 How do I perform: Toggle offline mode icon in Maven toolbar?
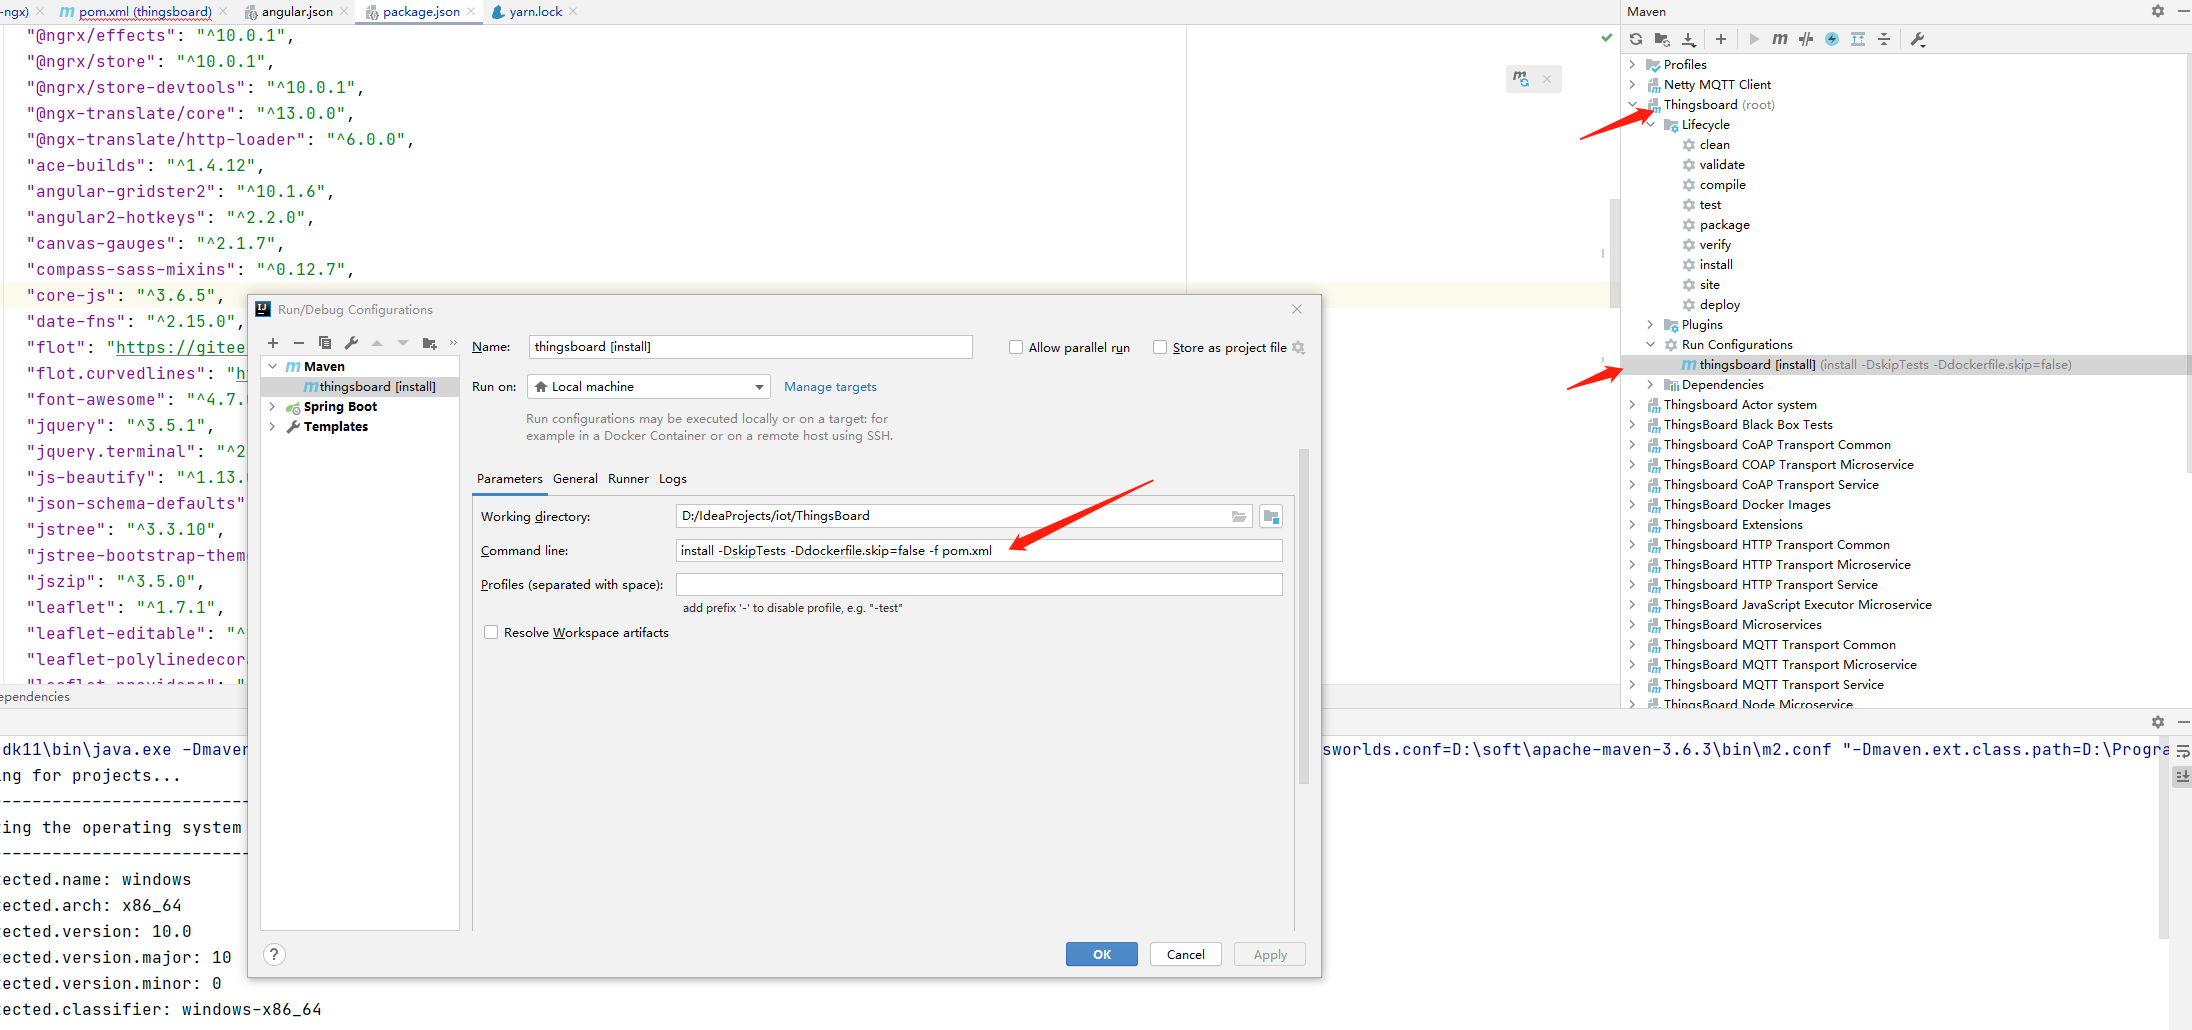pyautogui.click(x=1806, y=39)
